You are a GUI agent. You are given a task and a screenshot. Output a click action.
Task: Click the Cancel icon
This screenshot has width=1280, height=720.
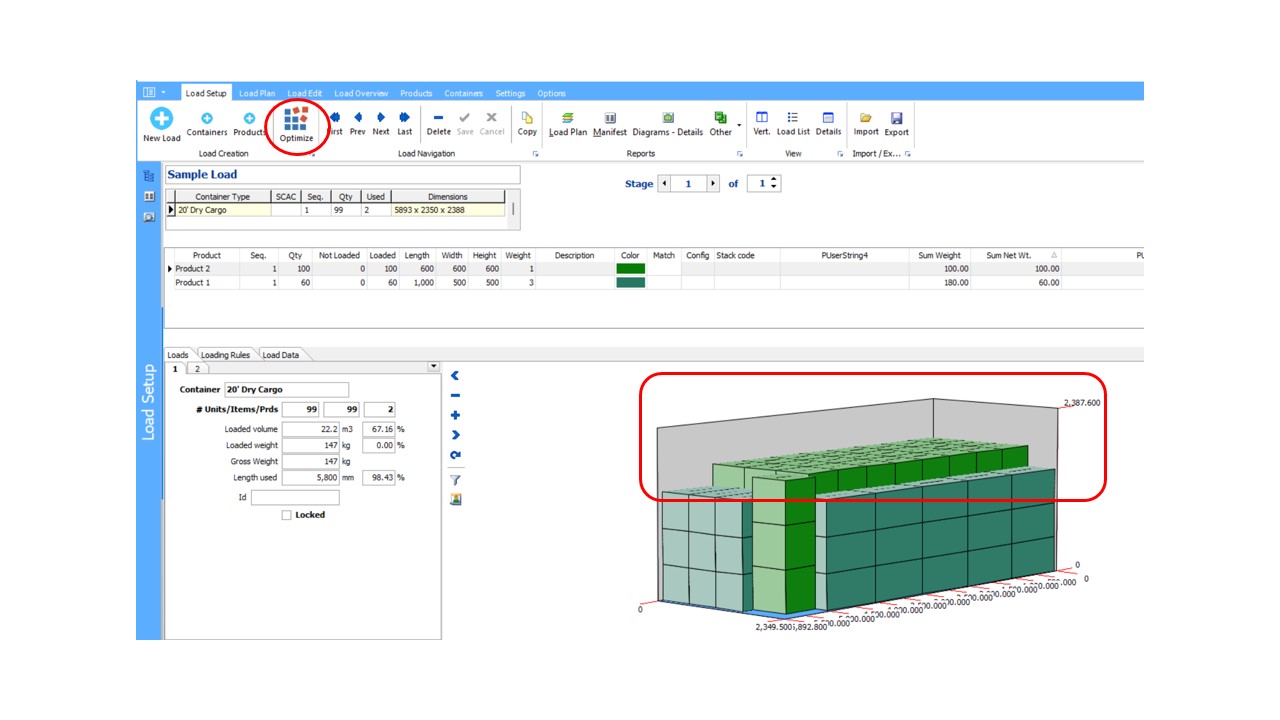click(x=491, y=117)
